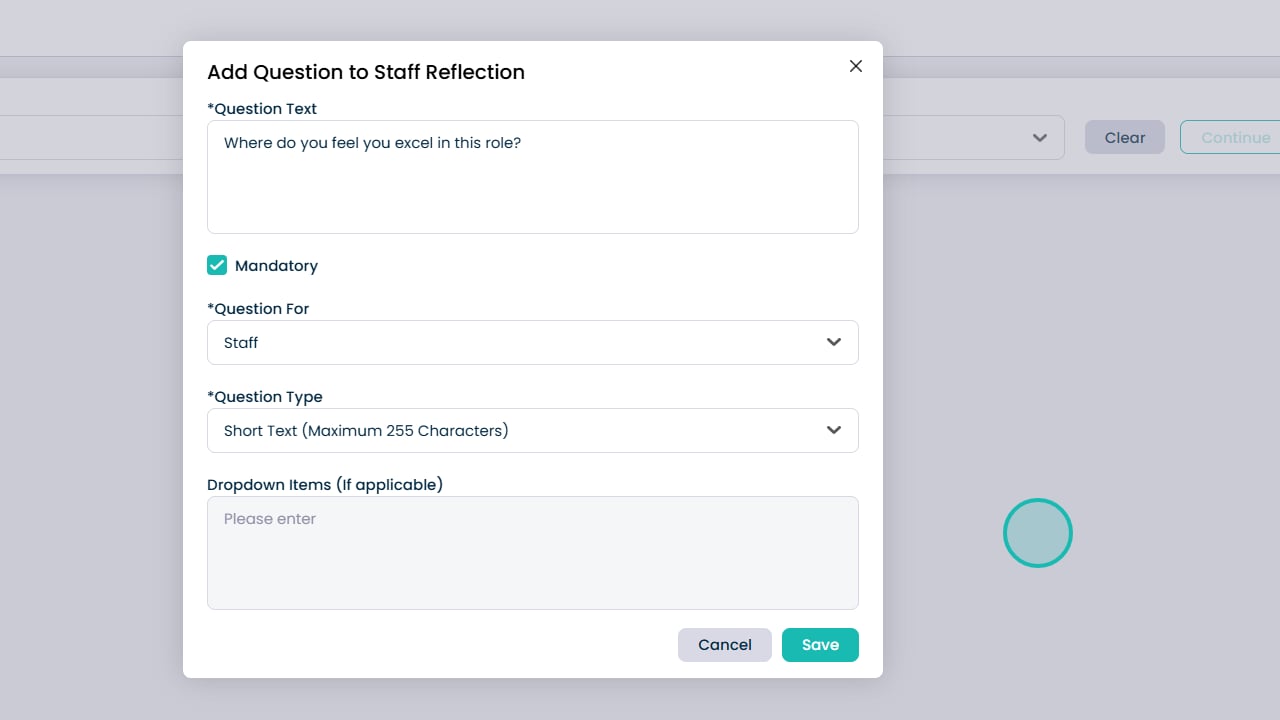Toggle the Mandatory checkbox
1280x720 pixels.
(x=217, y=265)
